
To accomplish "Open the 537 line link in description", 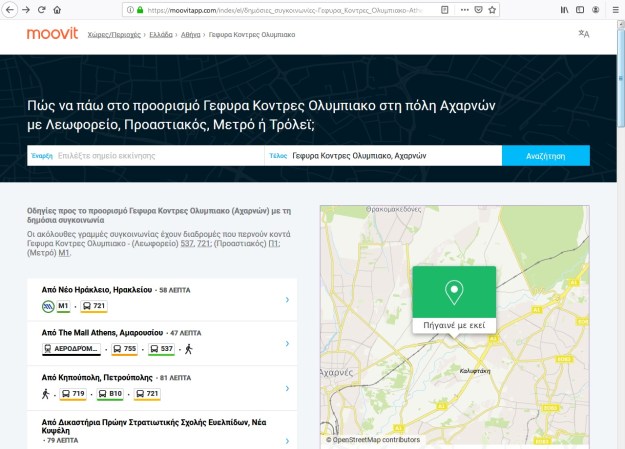I will [x=186, y=243].
